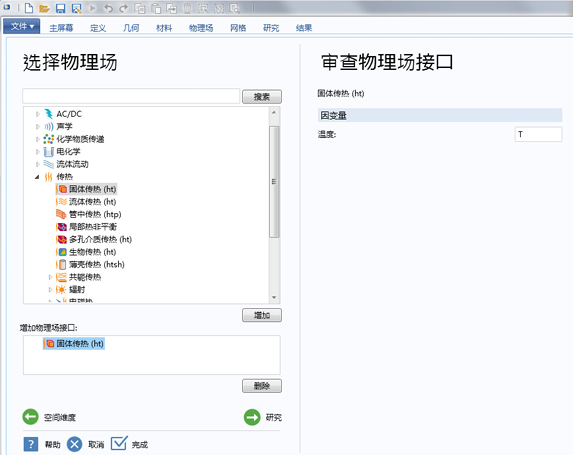Click the 空间维度 back link
The height and width of the screenshot is (455, 573).
pyautogui.click(x=60, y=417)
